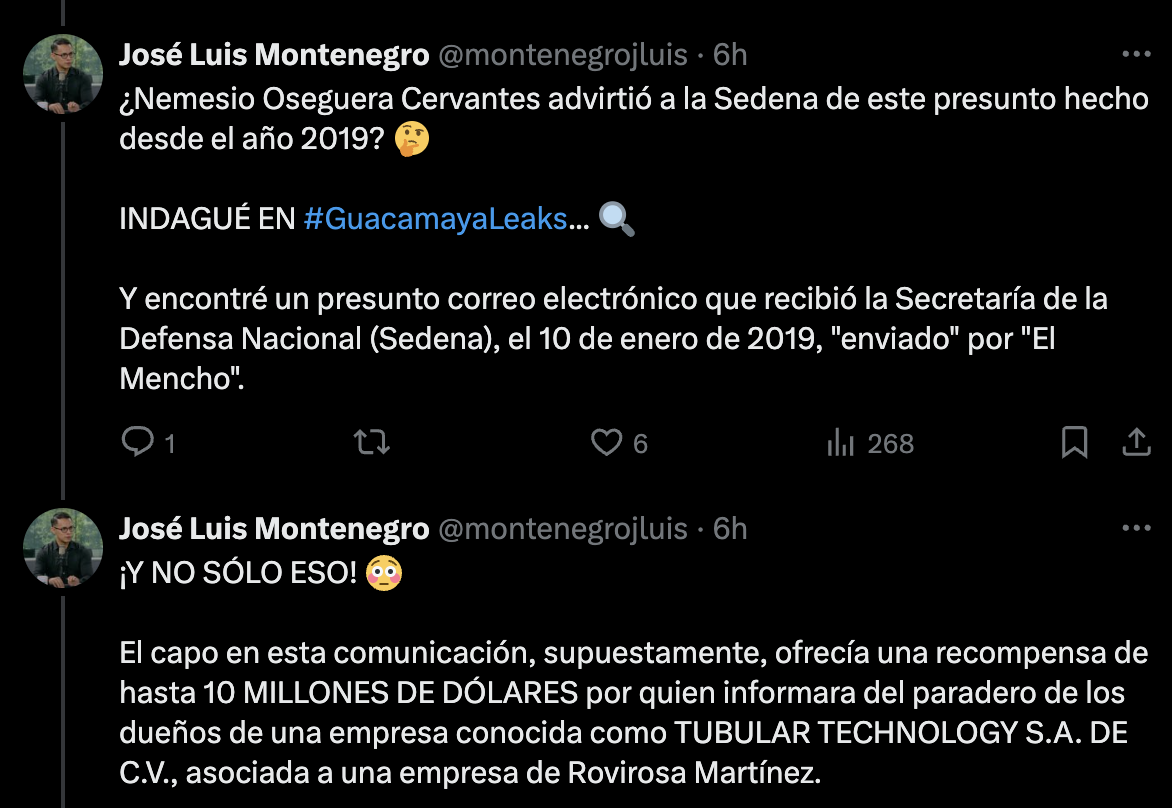Retweet José Luis Montenegro's first post

[x=371, y=443]
